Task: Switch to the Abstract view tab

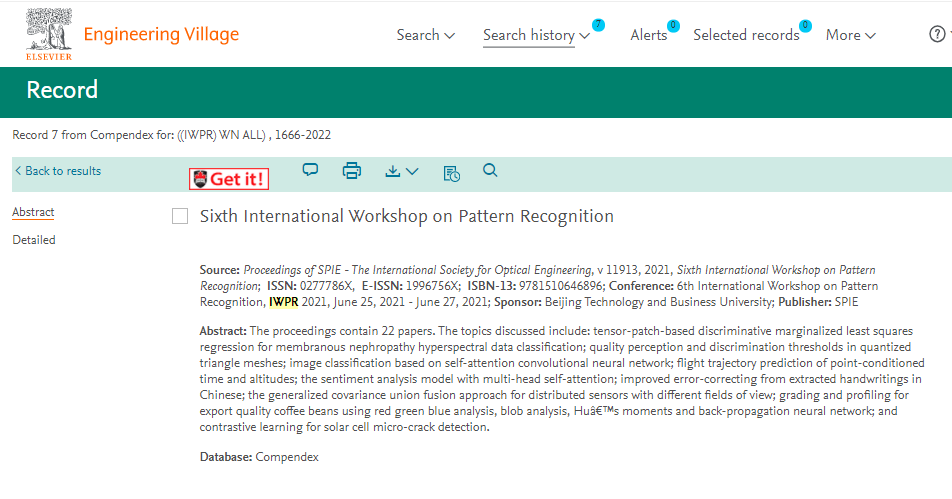Action: click(x=33, y=212)
